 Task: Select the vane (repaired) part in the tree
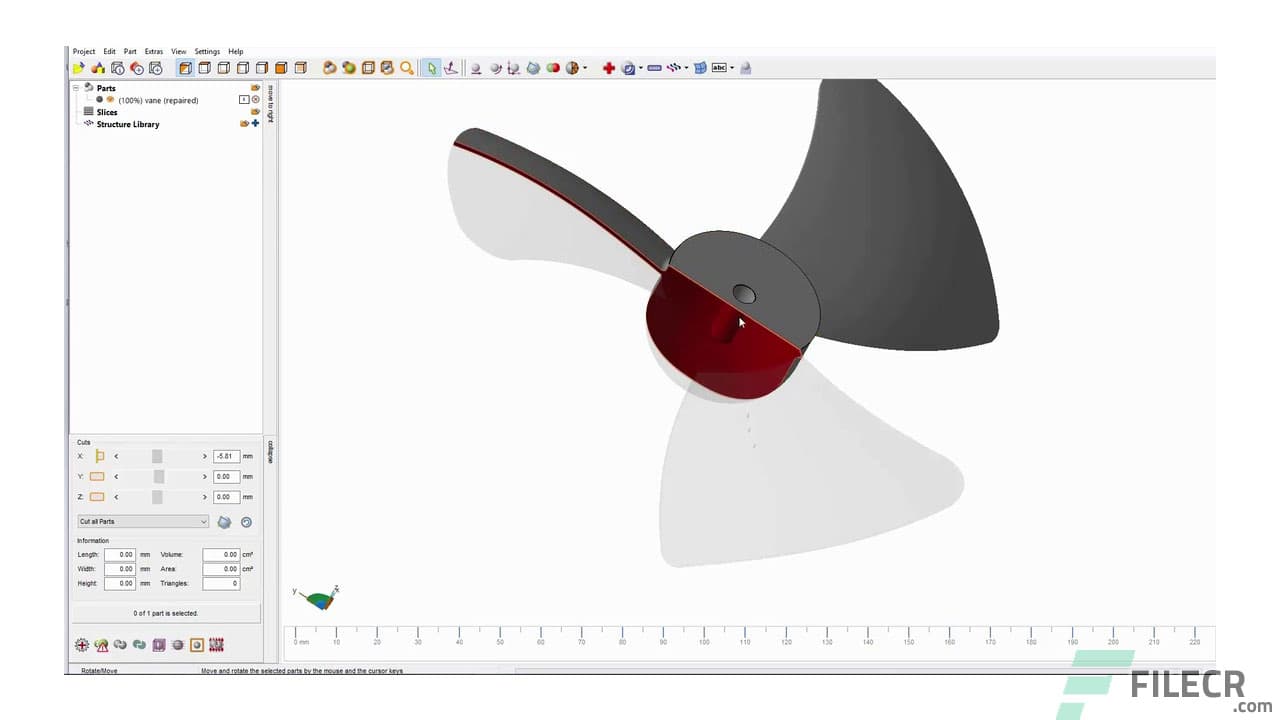[x=160, y=100]
